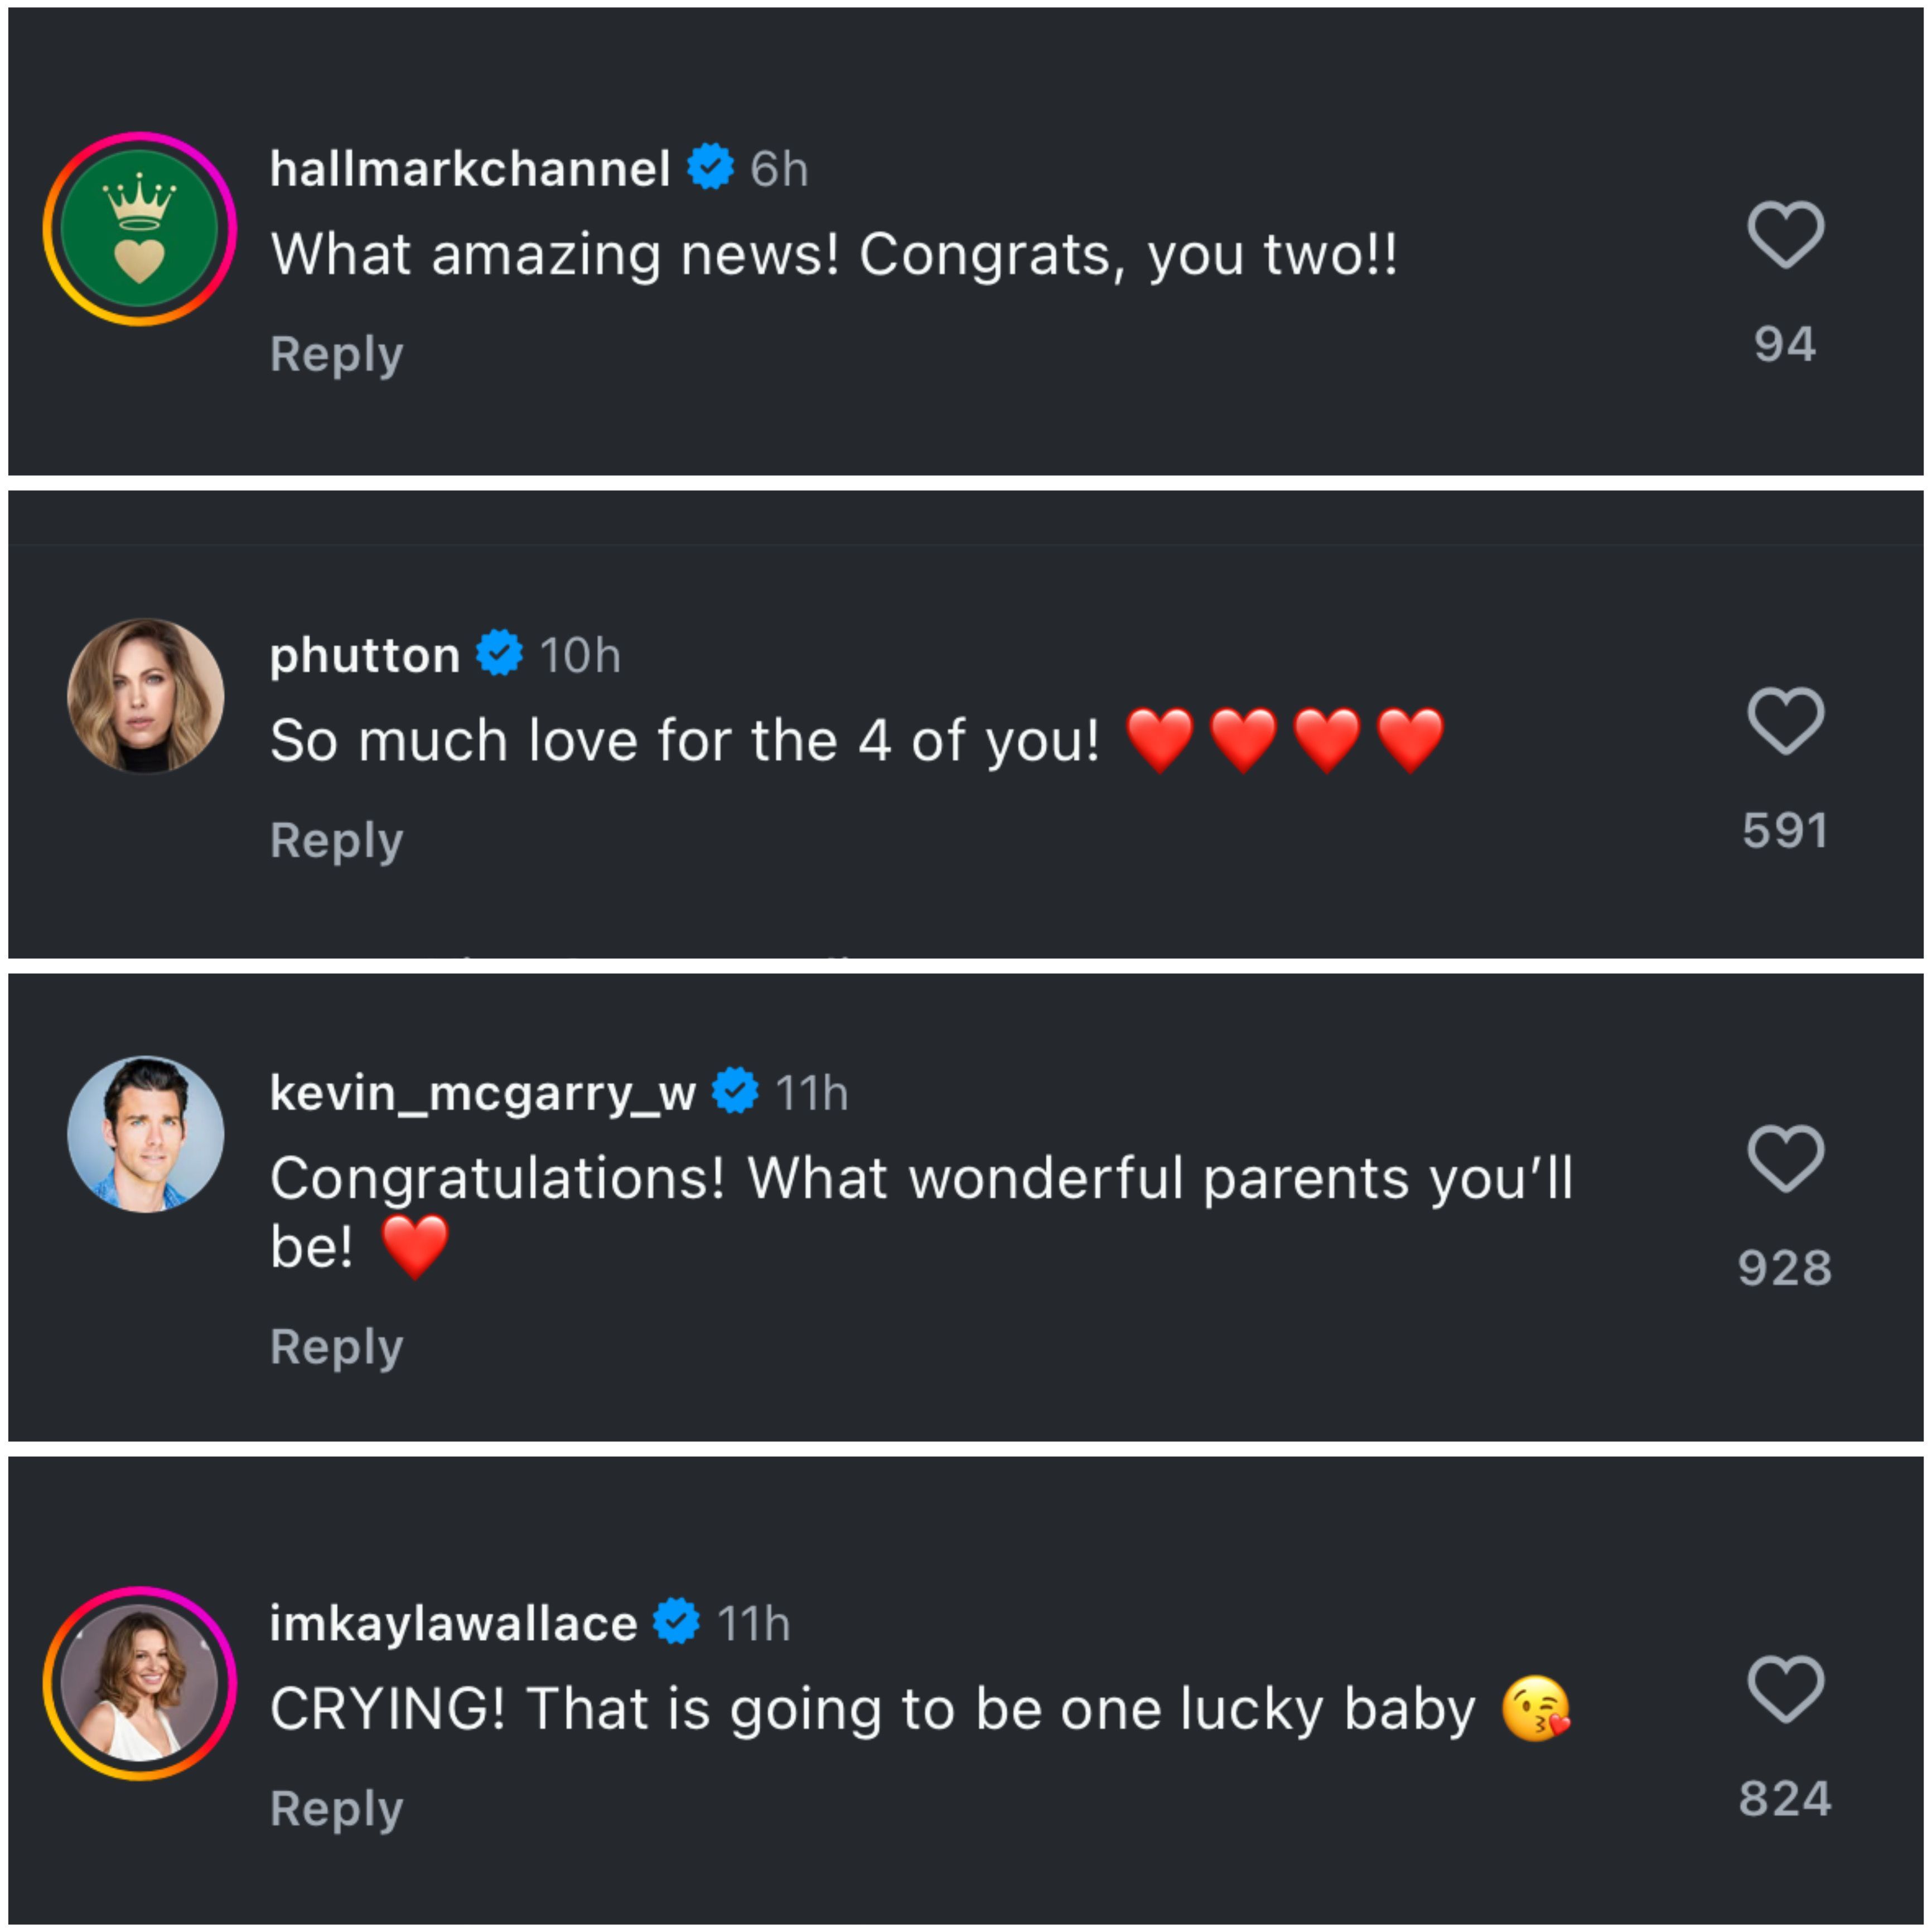Viewport: 1932px width, 1932px height.
Task: Click hallmarkchannel's verified badge
Action: tap(710, 167)
